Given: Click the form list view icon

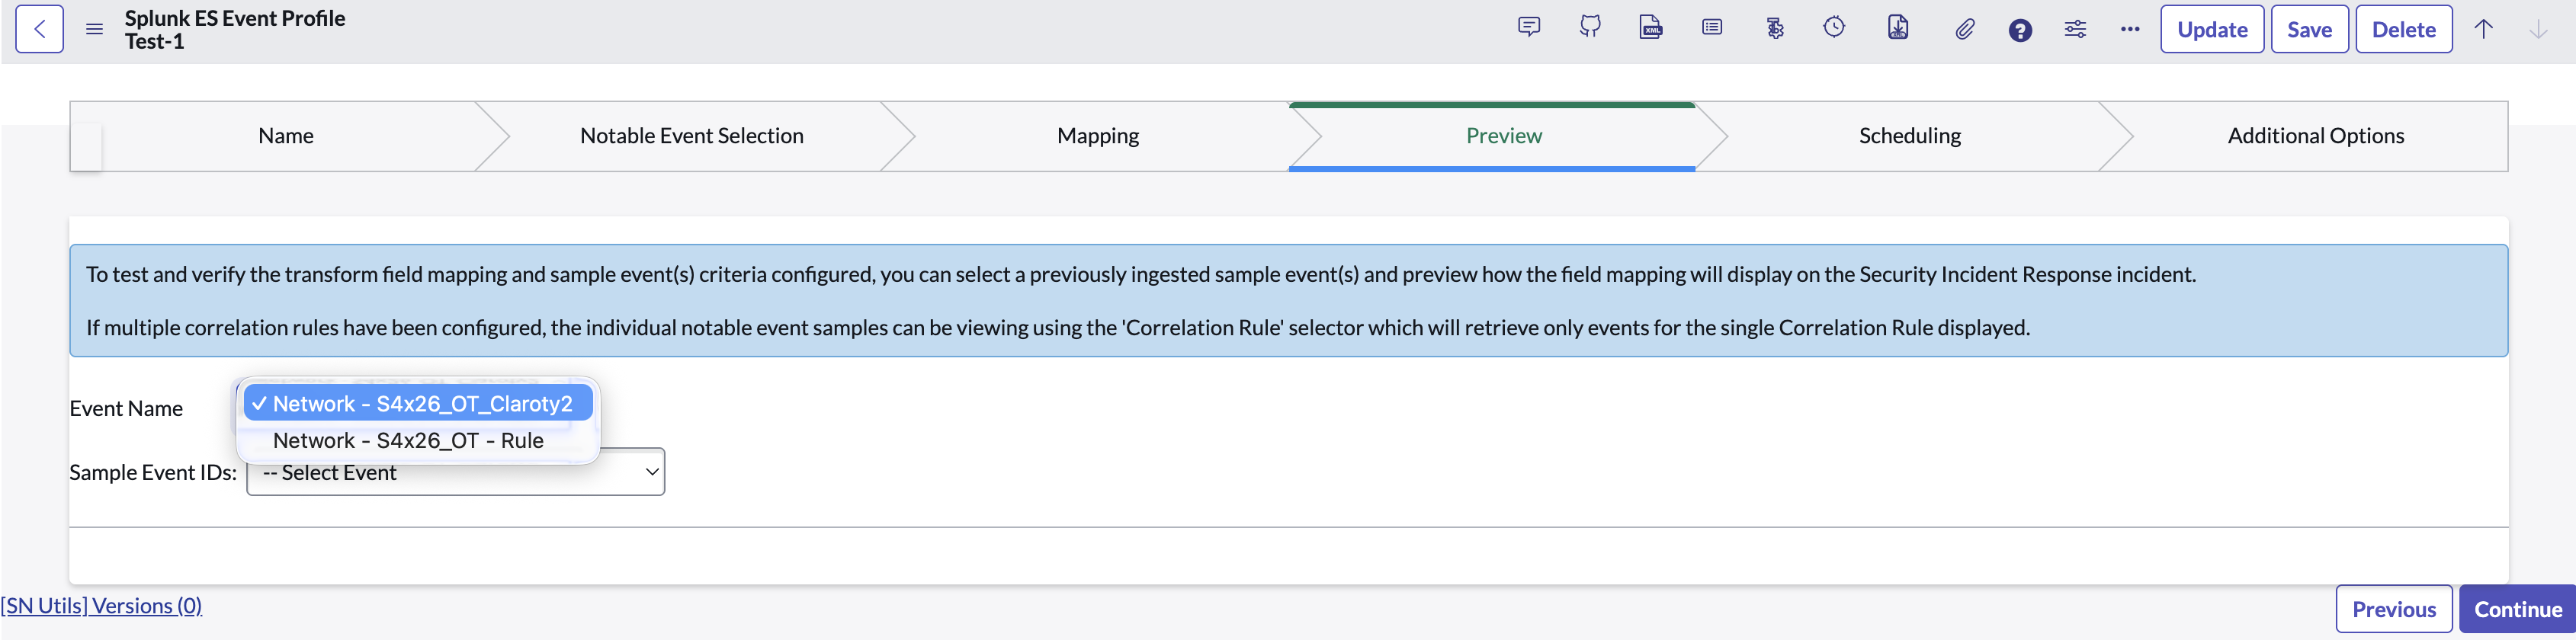Looking at the screenshot, I should coord(1712,28).
